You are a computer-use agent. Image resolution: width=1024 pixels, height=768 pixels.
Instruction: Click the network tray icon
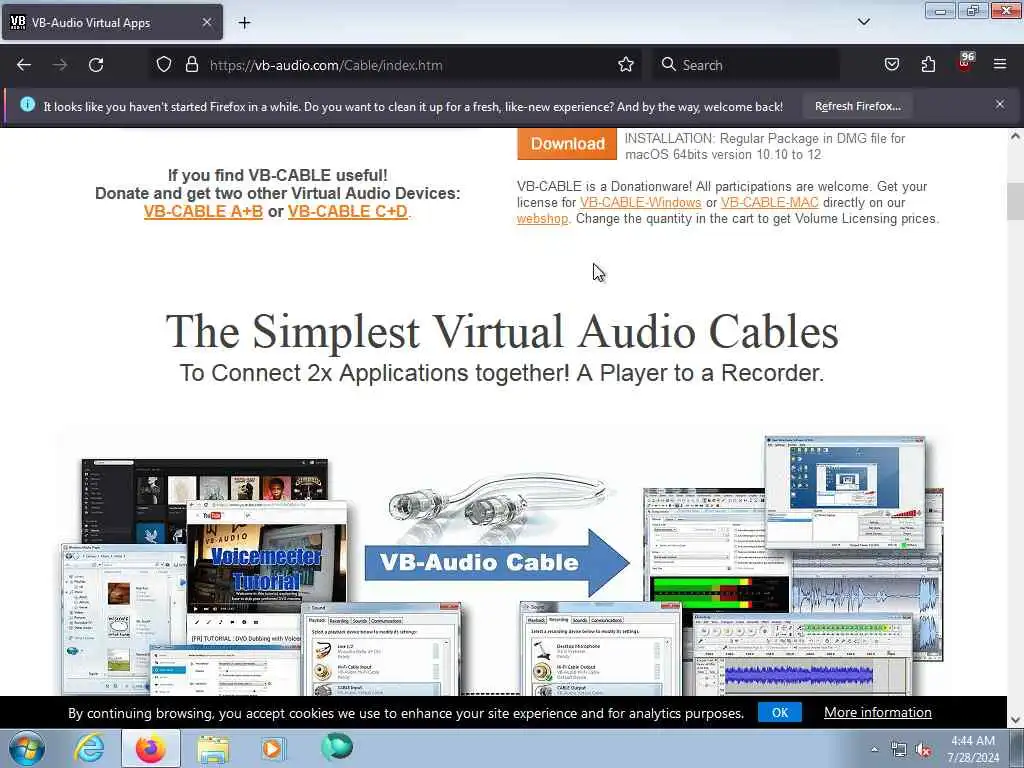click(x=899, y=750)
